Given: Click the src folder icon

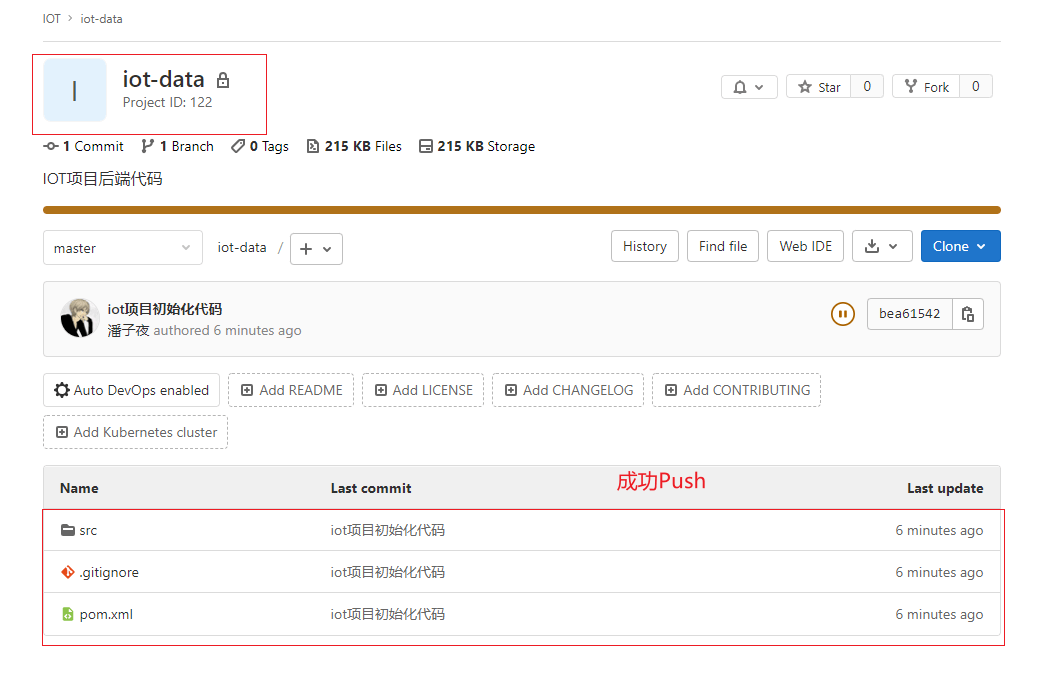Looking at the screenshot, I should coord(67,530).
